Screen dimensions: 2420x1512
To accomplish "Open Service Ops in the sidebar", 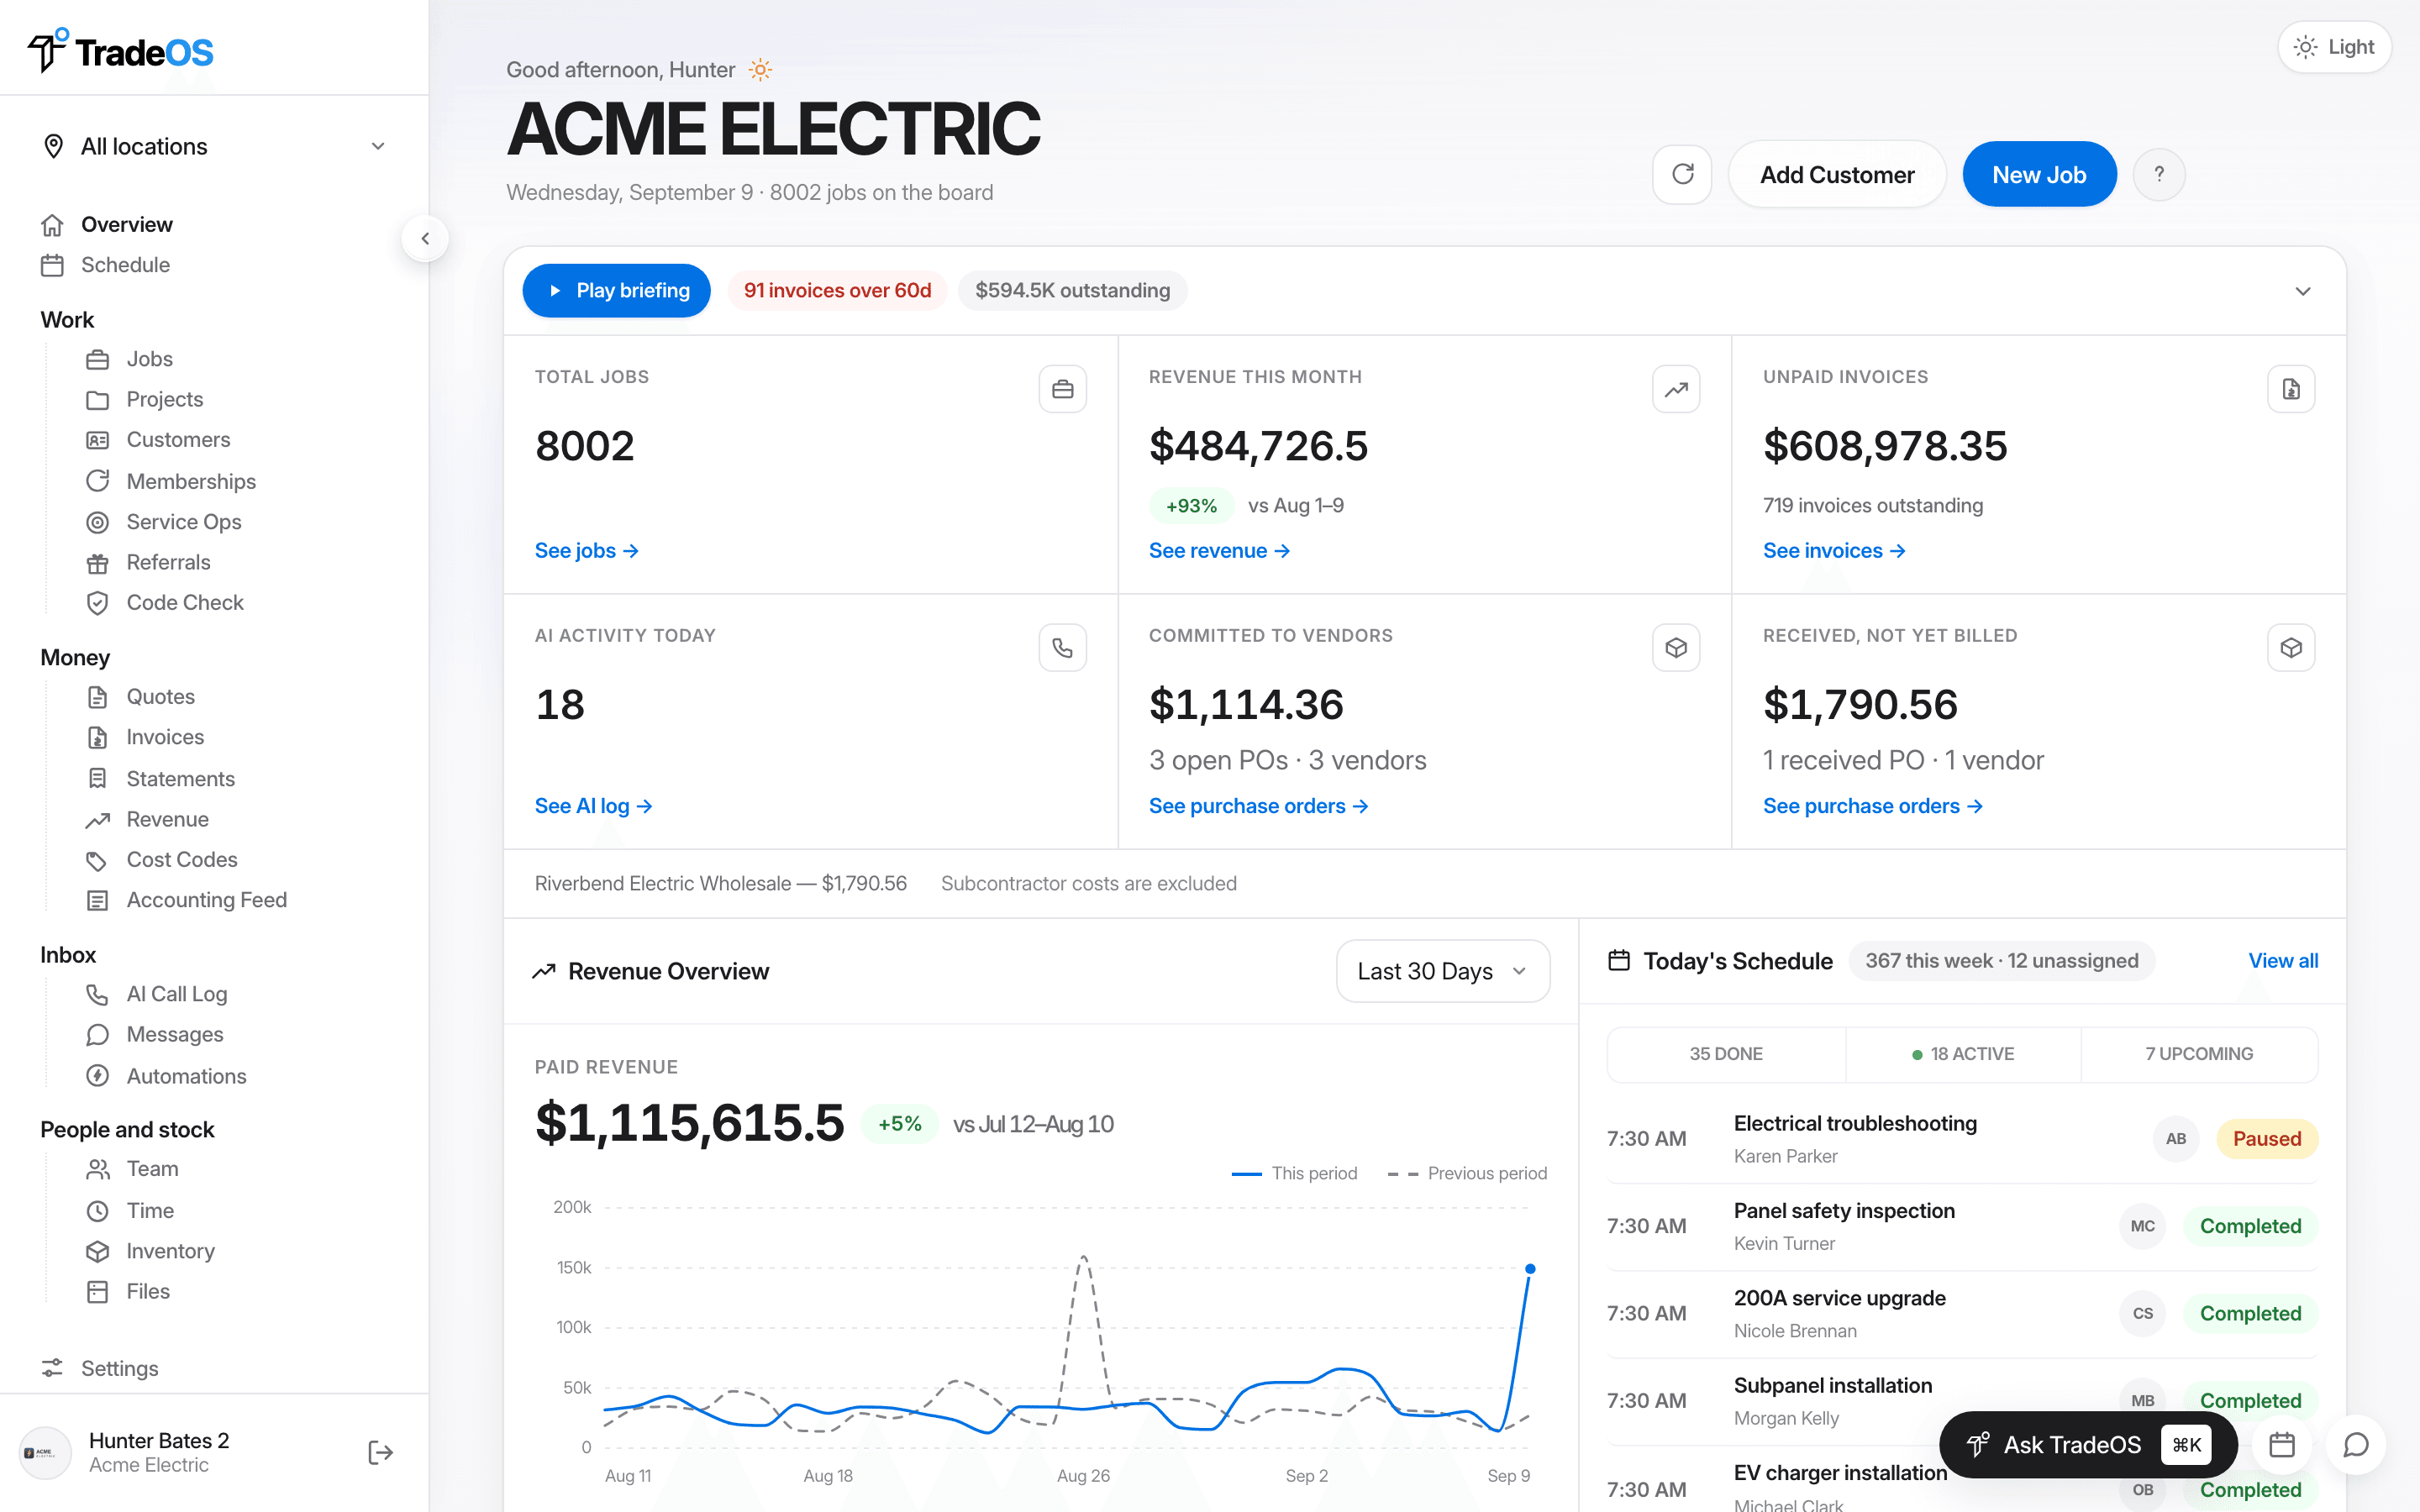I will click(163, 522).
